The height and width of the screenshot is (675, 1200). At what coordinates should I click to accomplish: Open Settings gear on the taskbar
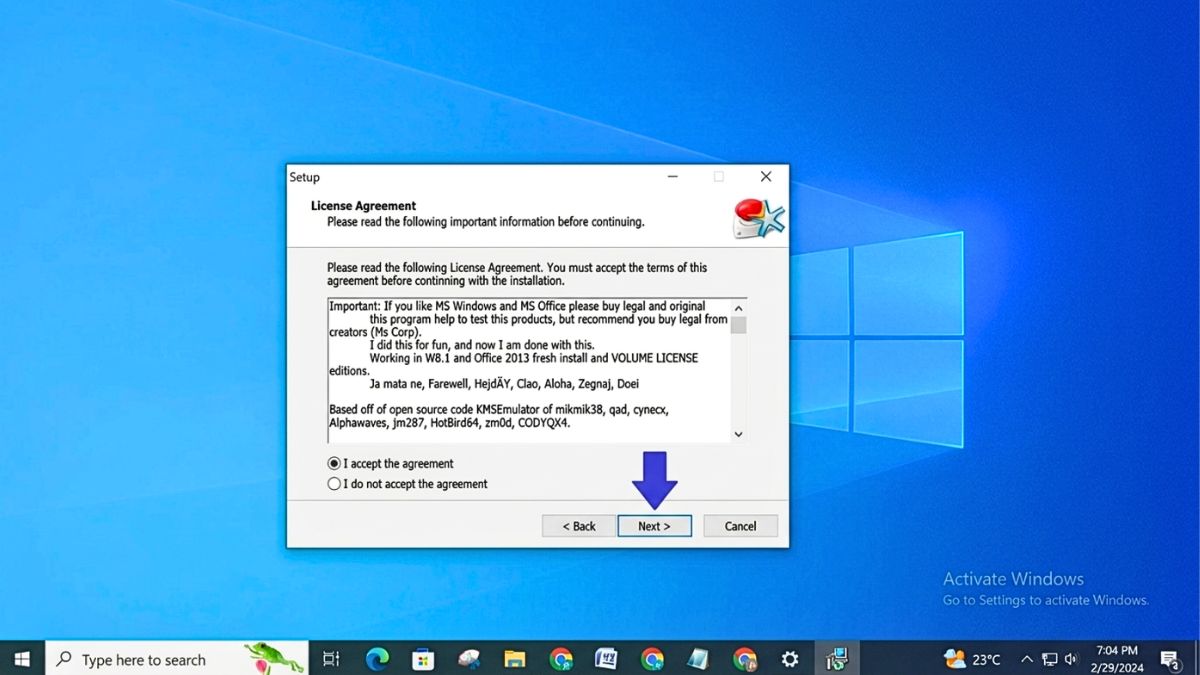point(790,659)
